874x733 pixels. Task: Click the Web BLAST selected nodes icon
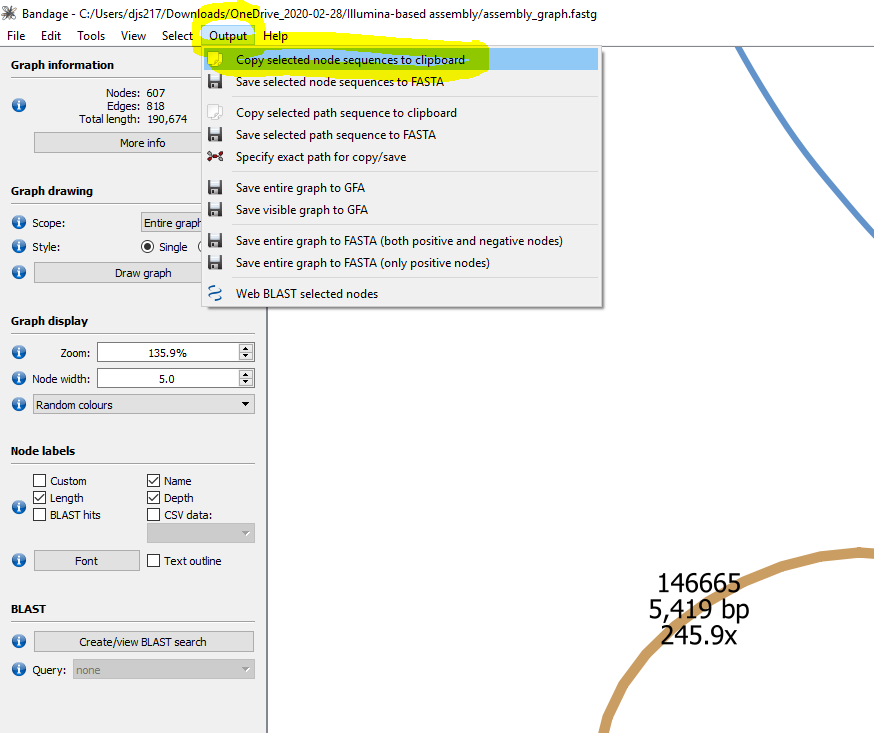pos(215,294)
